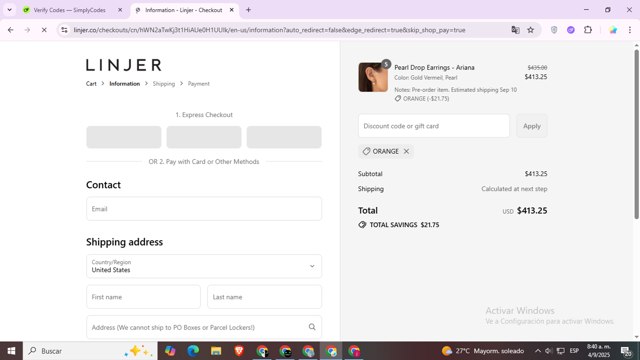640x360 pixels.
Task: Open the clock and date
Action: click(599, 351)
